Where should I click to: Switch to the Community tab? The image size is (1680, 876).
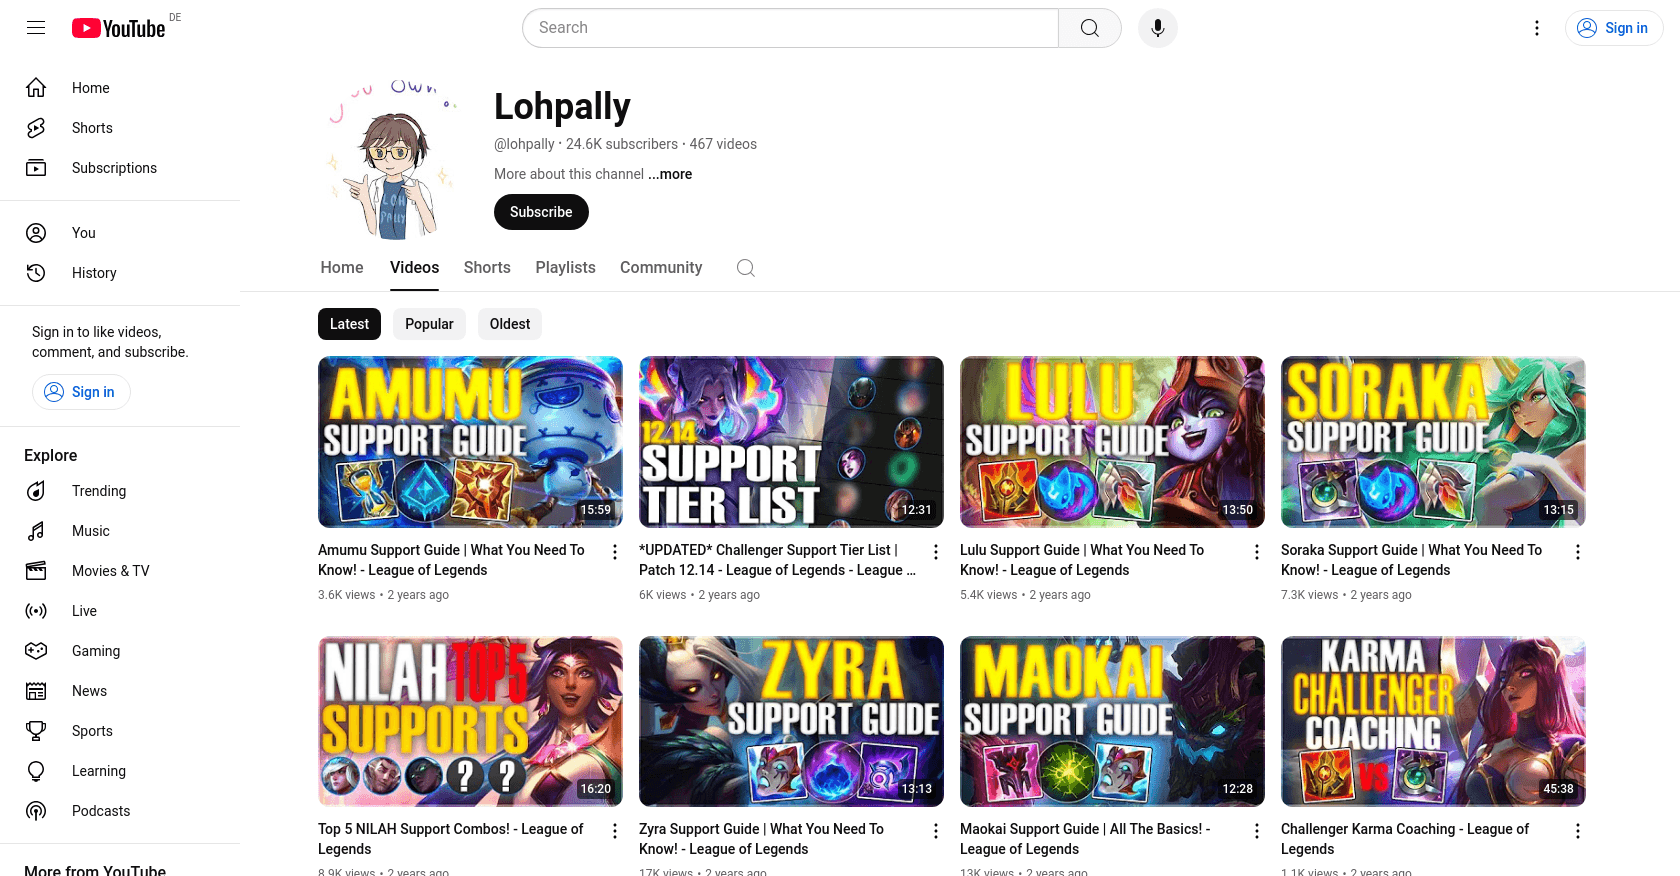(661, 268)
